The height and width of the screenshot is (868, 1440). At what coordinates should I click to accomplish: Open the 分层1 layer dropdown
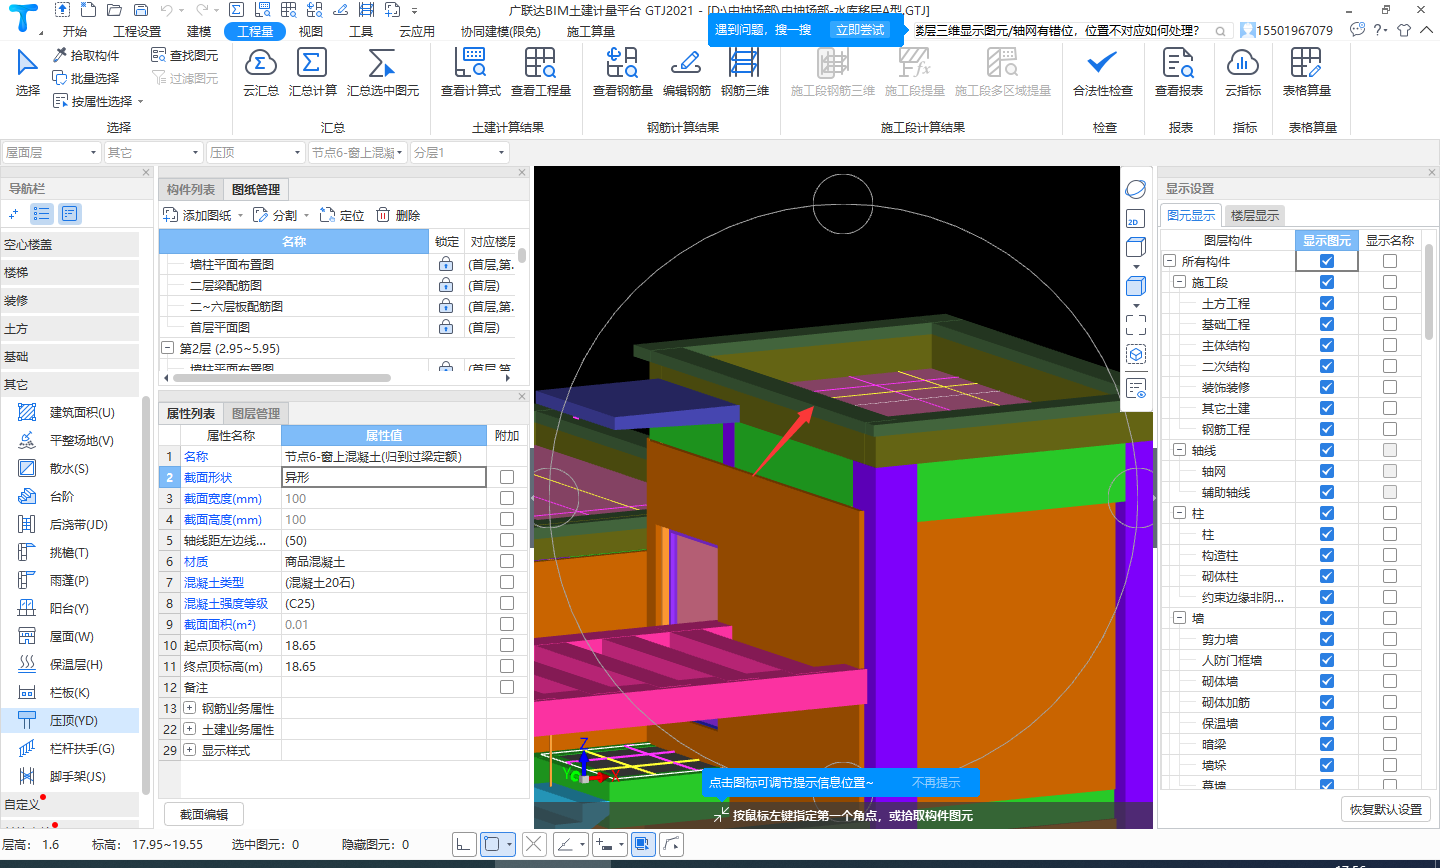click(459, 152)
